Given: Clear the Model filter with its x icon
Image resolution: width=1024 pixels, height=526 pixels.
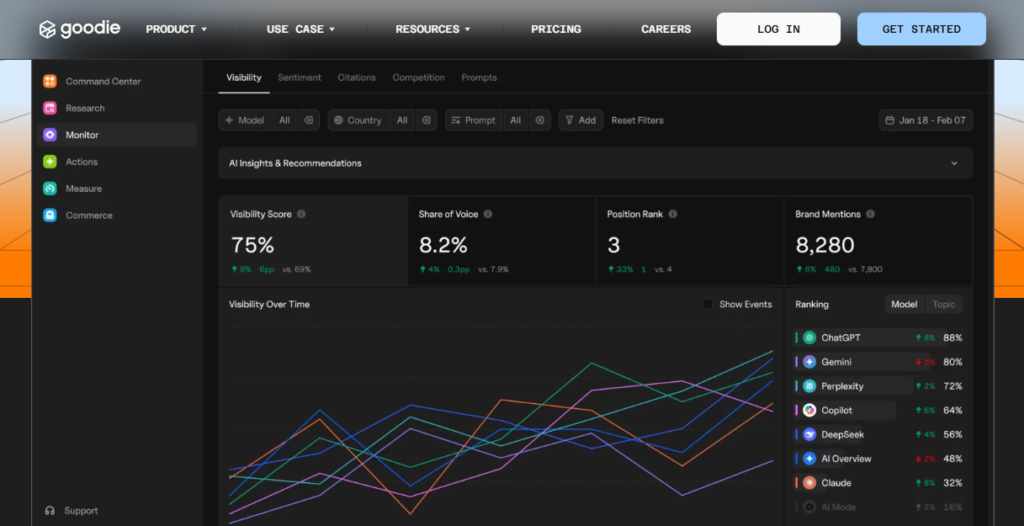Looking at the screenshot, I should 309,120.
